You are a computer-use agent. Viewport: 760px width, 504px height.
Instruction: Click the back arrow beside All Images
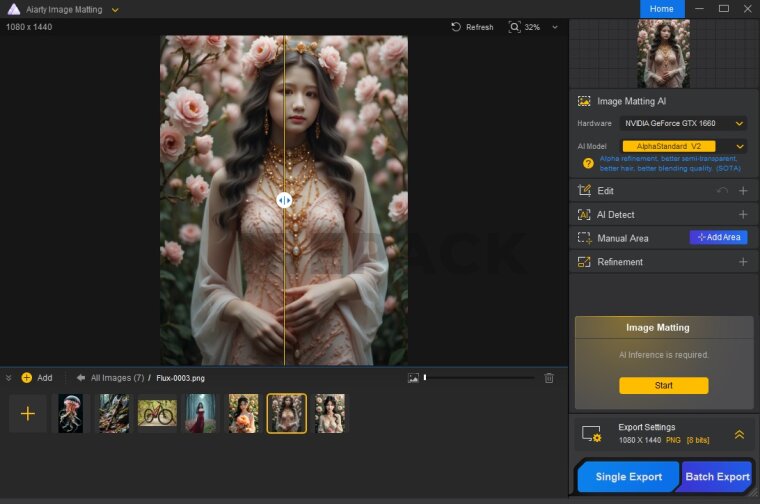(80, 378)
